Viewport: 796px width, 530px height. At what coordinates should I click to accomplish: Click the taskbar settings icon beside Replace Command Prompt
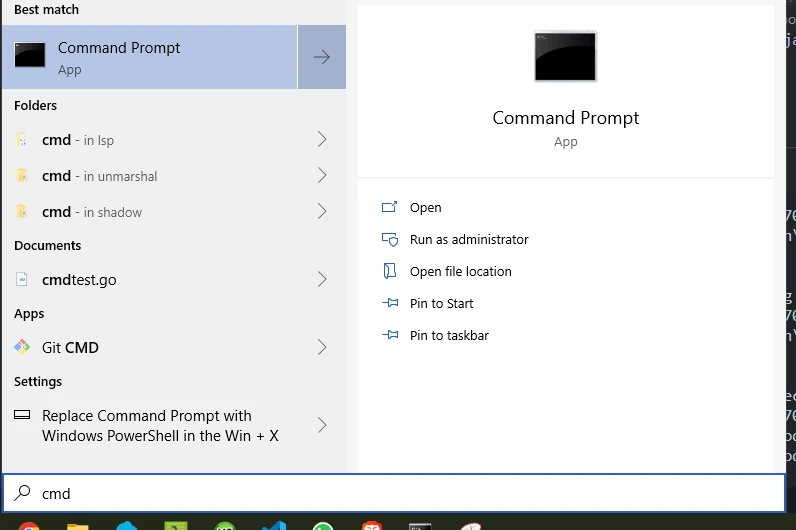pos(22,415)
